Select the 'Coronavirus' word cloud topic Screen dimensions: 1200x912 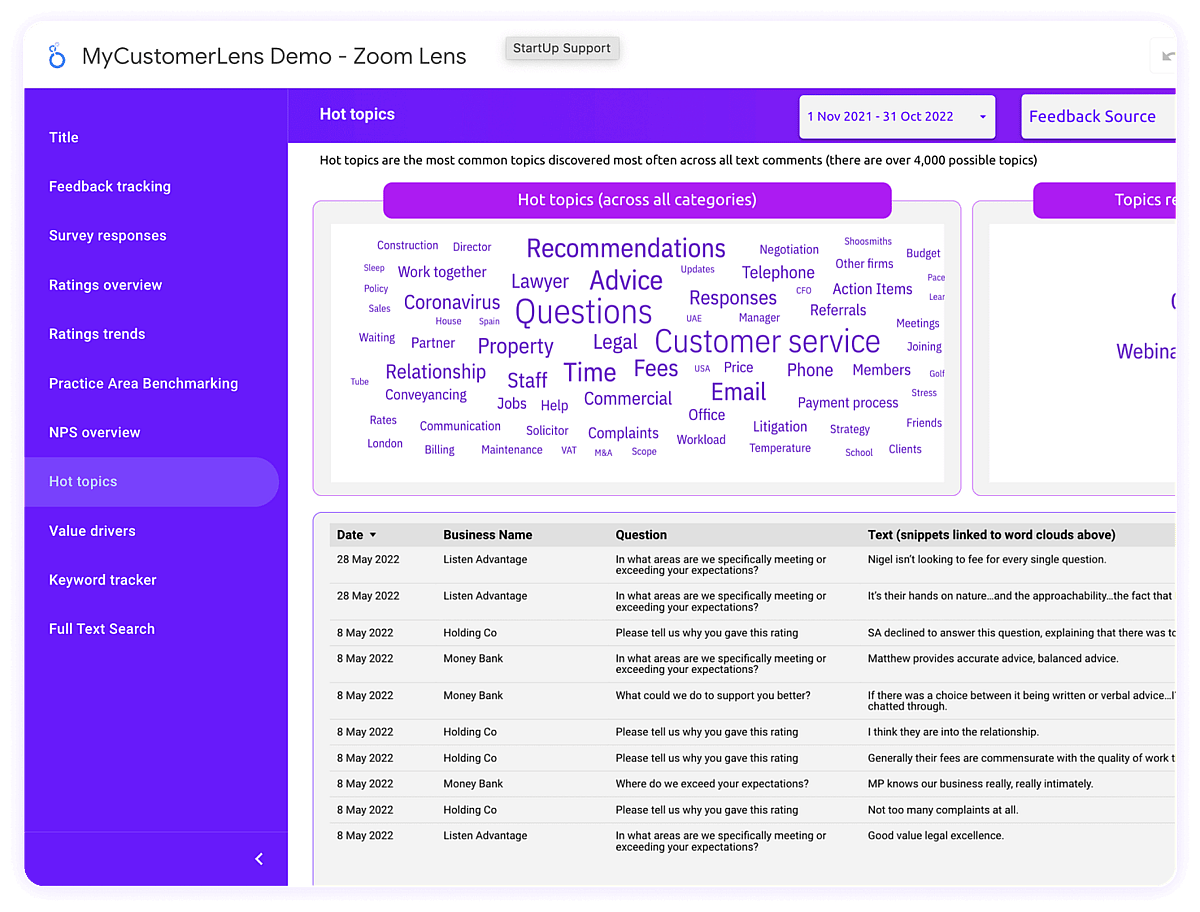point(451,302)
